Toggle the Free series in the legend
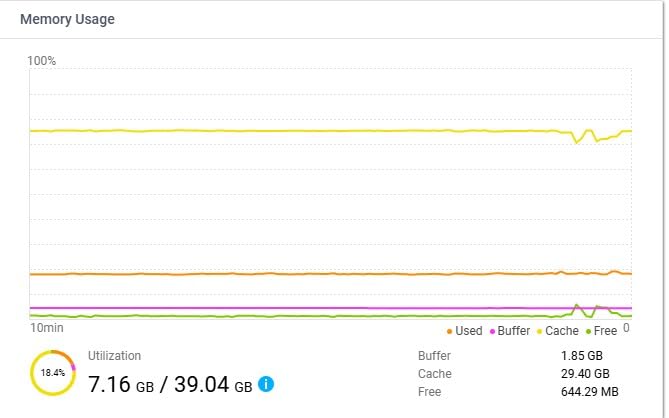 pos(602,331)
